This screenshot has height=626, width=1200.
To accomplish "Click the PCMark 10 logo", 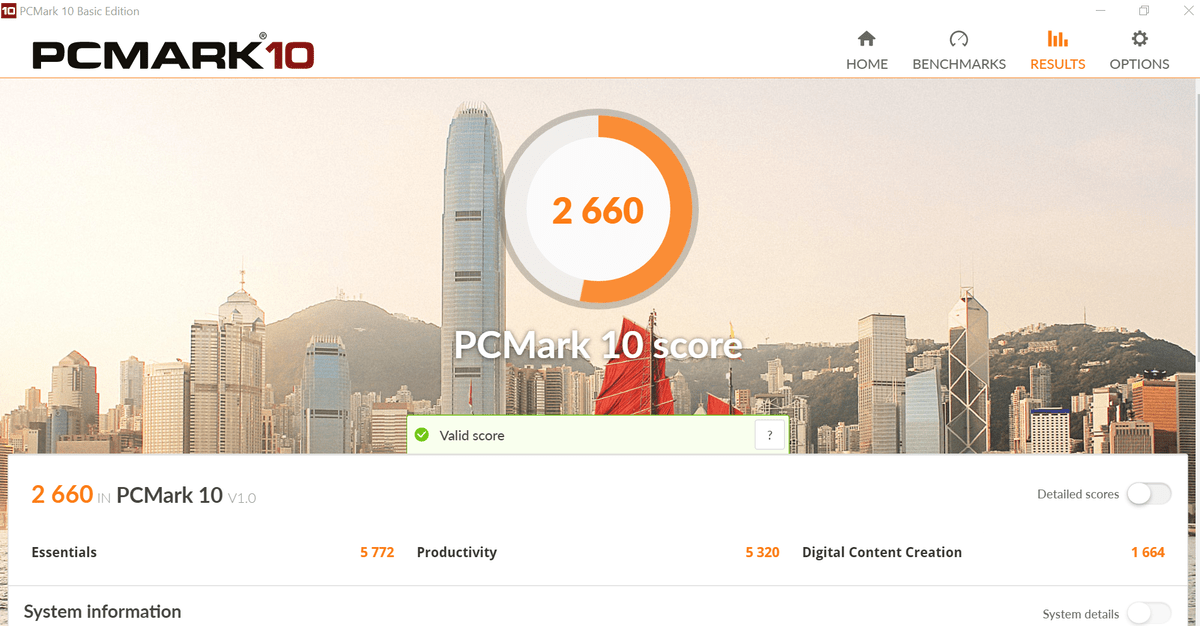I will click(173, 53).
